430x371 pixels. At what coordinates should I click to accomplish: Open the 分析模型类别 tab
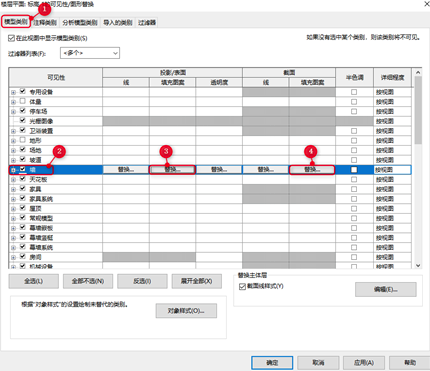coord(80,22)
